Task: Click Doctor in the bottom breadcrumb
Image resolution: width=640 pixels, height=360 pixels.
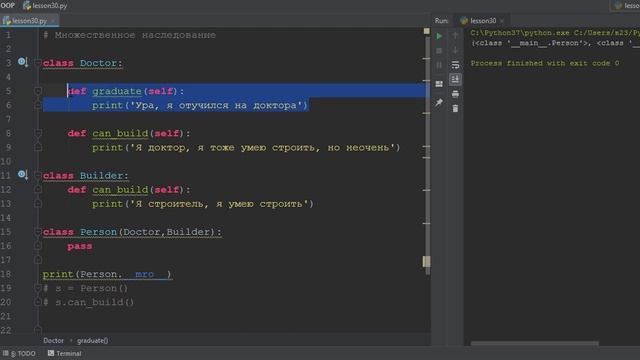Action: pyautogui.click(x=53, y=340)
